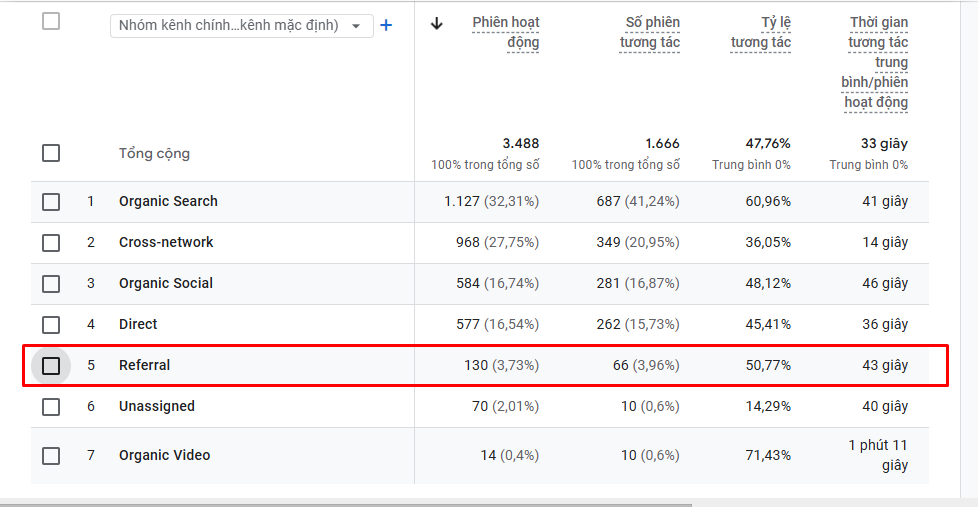Click the Số phiên tương tác column header
Image resolution: width=978 pixels, height=507 pixels.
[649, 32]
